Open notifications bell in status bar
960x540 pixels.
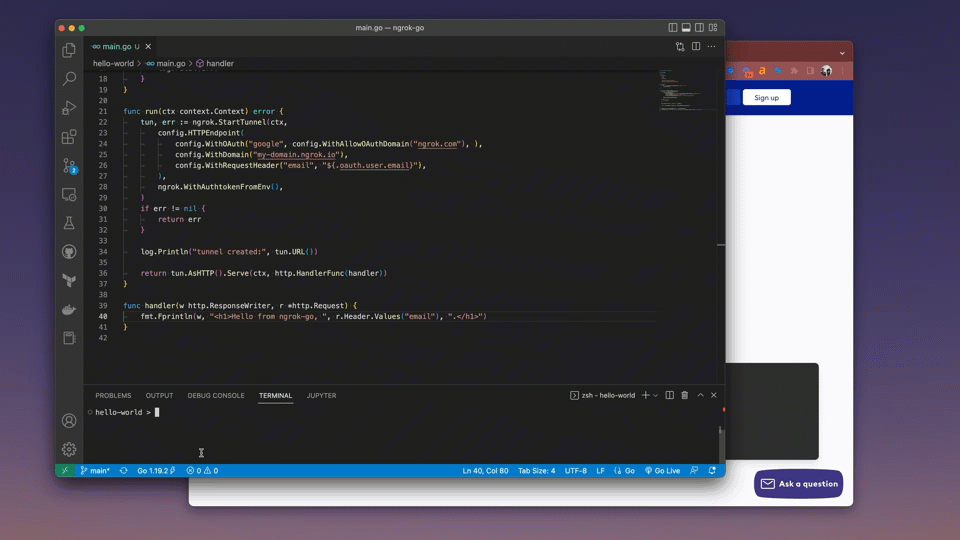tap(712, 470)
